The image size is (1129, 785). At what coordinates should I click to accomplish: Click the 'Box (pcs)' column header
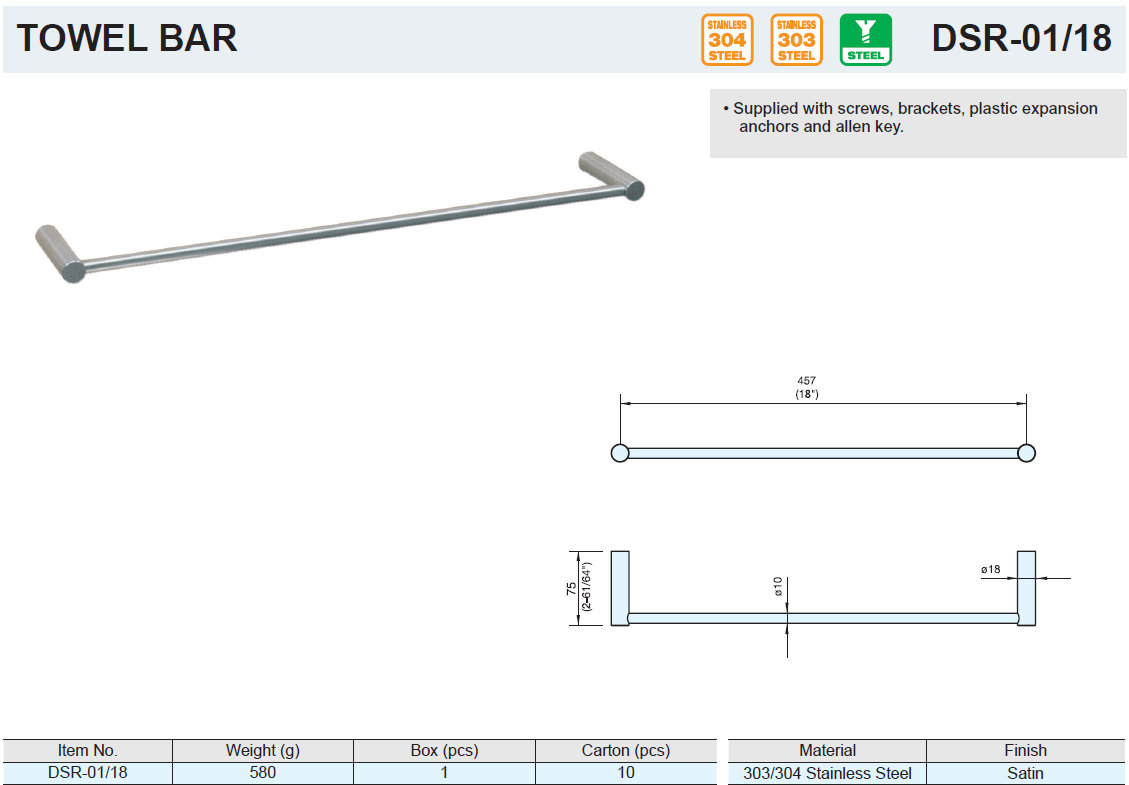pyautogui.click(x=444, y=750)
